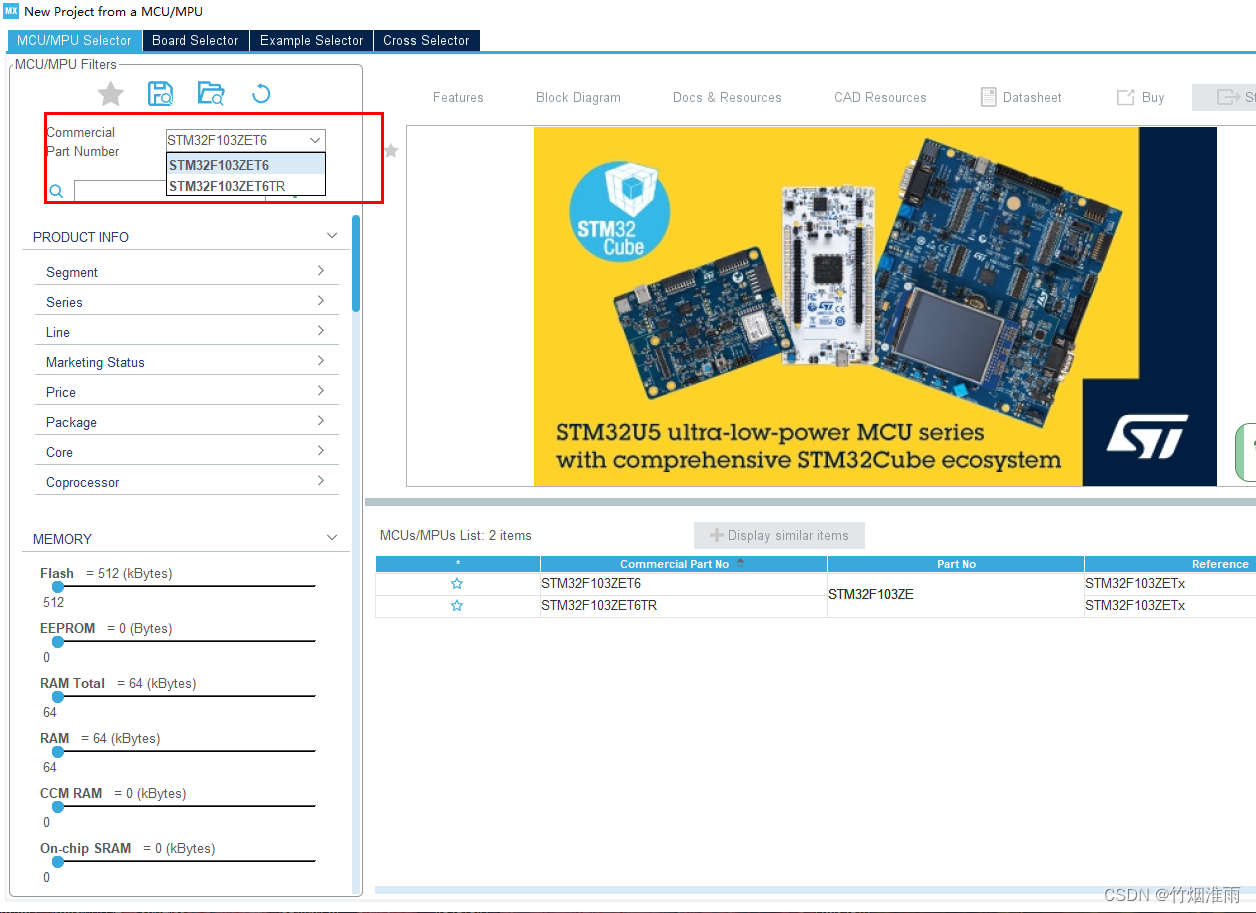Switch to Cross Selector tab
Viewport: 1256px width, 913px height.
click(x=426, y=40)
